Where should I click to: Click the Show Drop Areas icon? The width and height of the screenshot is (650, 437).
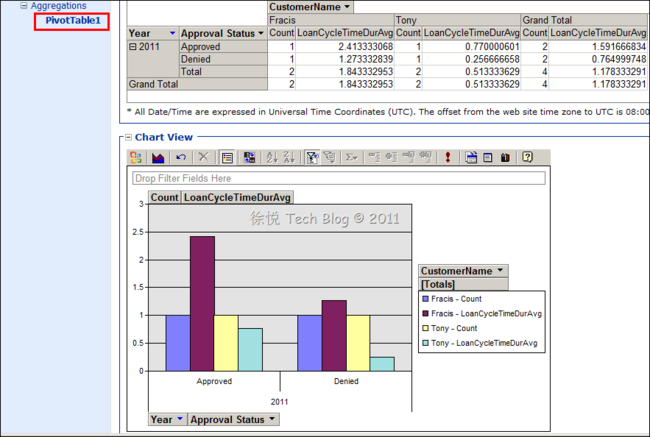(471, 158)
